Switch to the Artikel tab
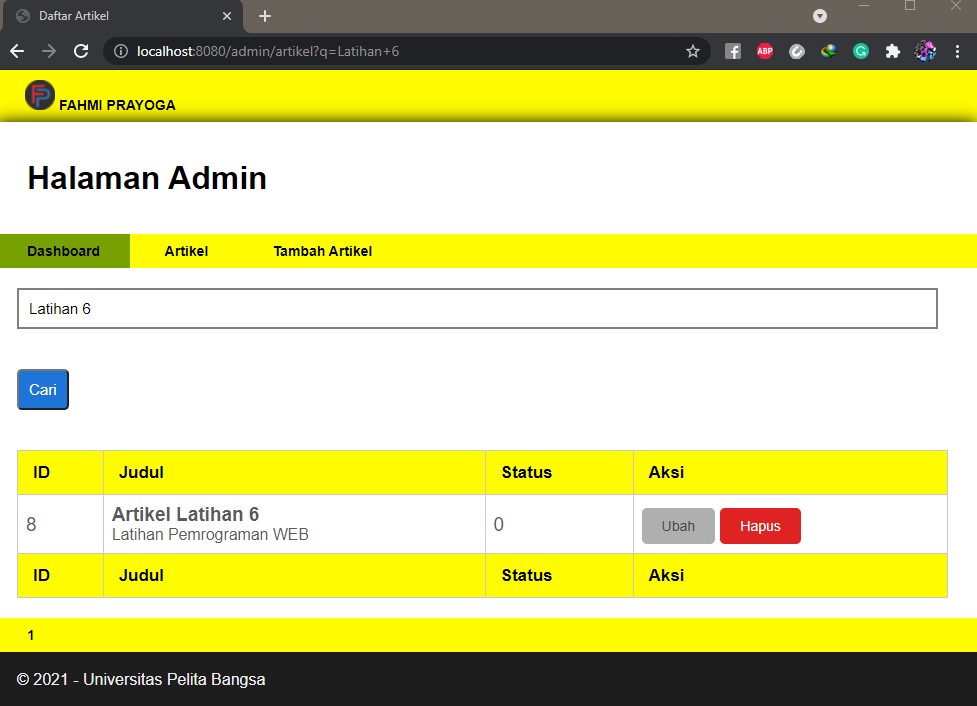The image size is (977, 706). (x=186, y=251)
